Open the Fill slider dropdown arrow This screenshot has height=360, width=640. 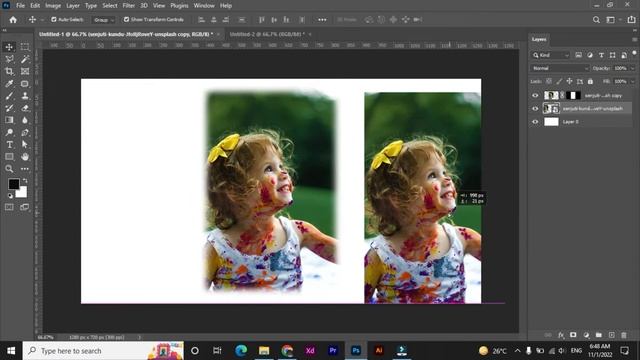pyautogui.click(x=633, y=81)
